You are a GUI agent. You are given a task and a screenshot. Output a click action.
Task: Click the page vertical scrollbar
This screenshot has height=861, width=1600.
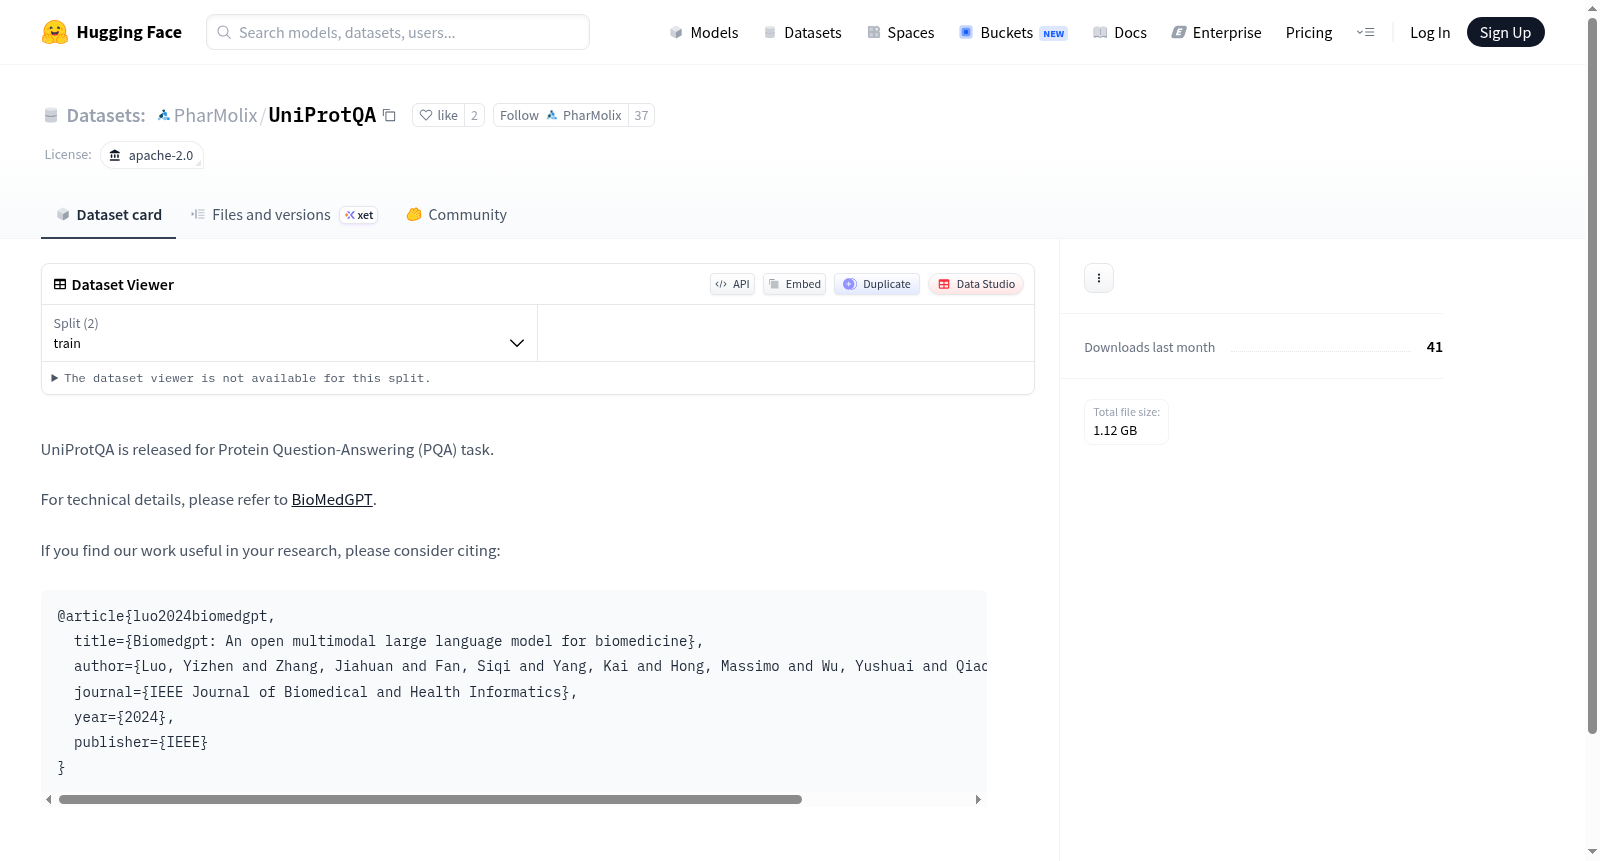click(1592, 375)
